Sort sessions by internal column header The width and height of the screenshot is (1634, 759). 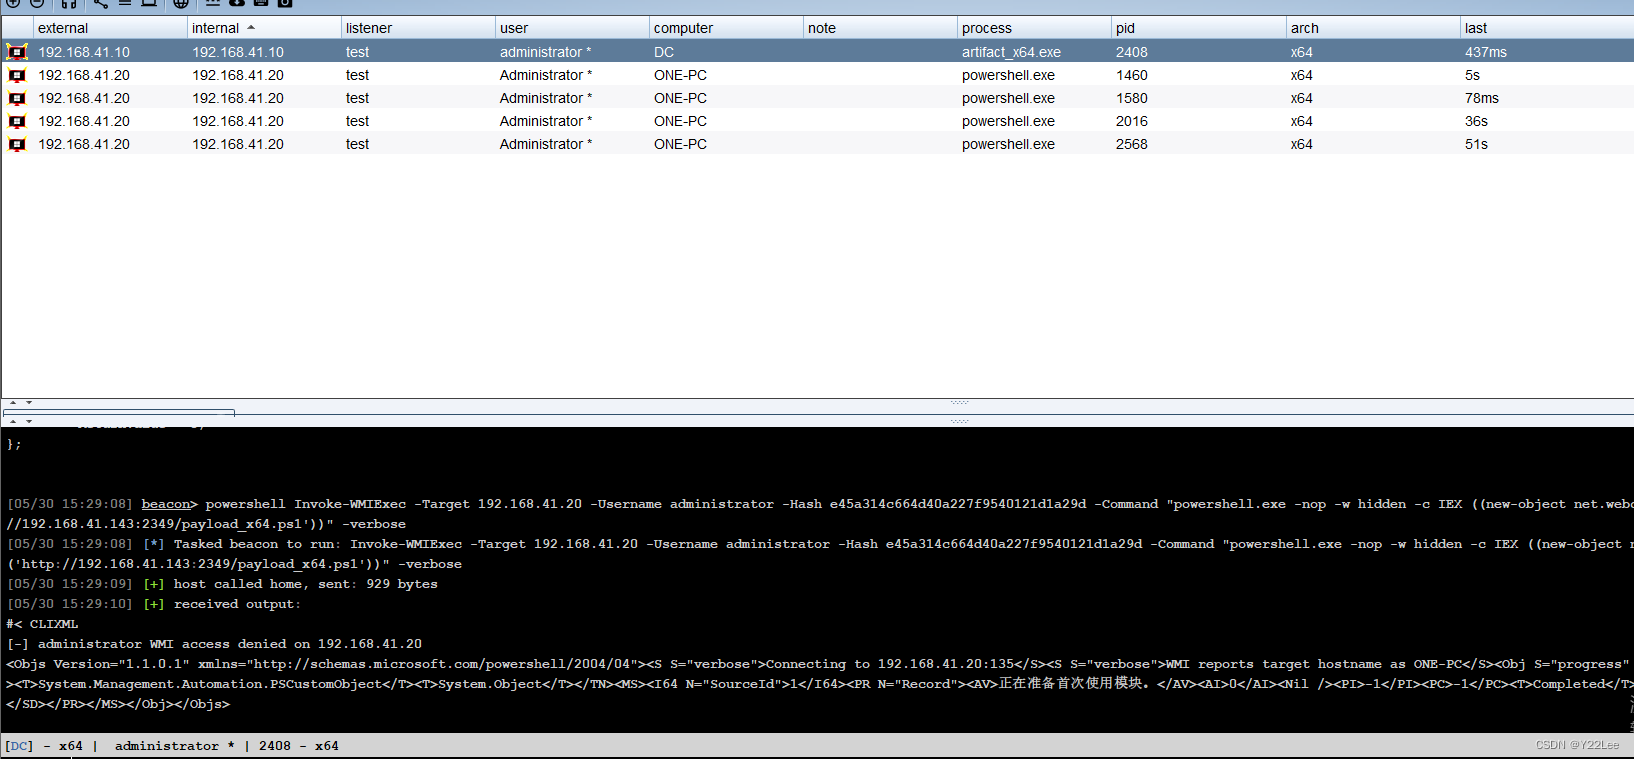pyautogui.click(x=264, y=28)
